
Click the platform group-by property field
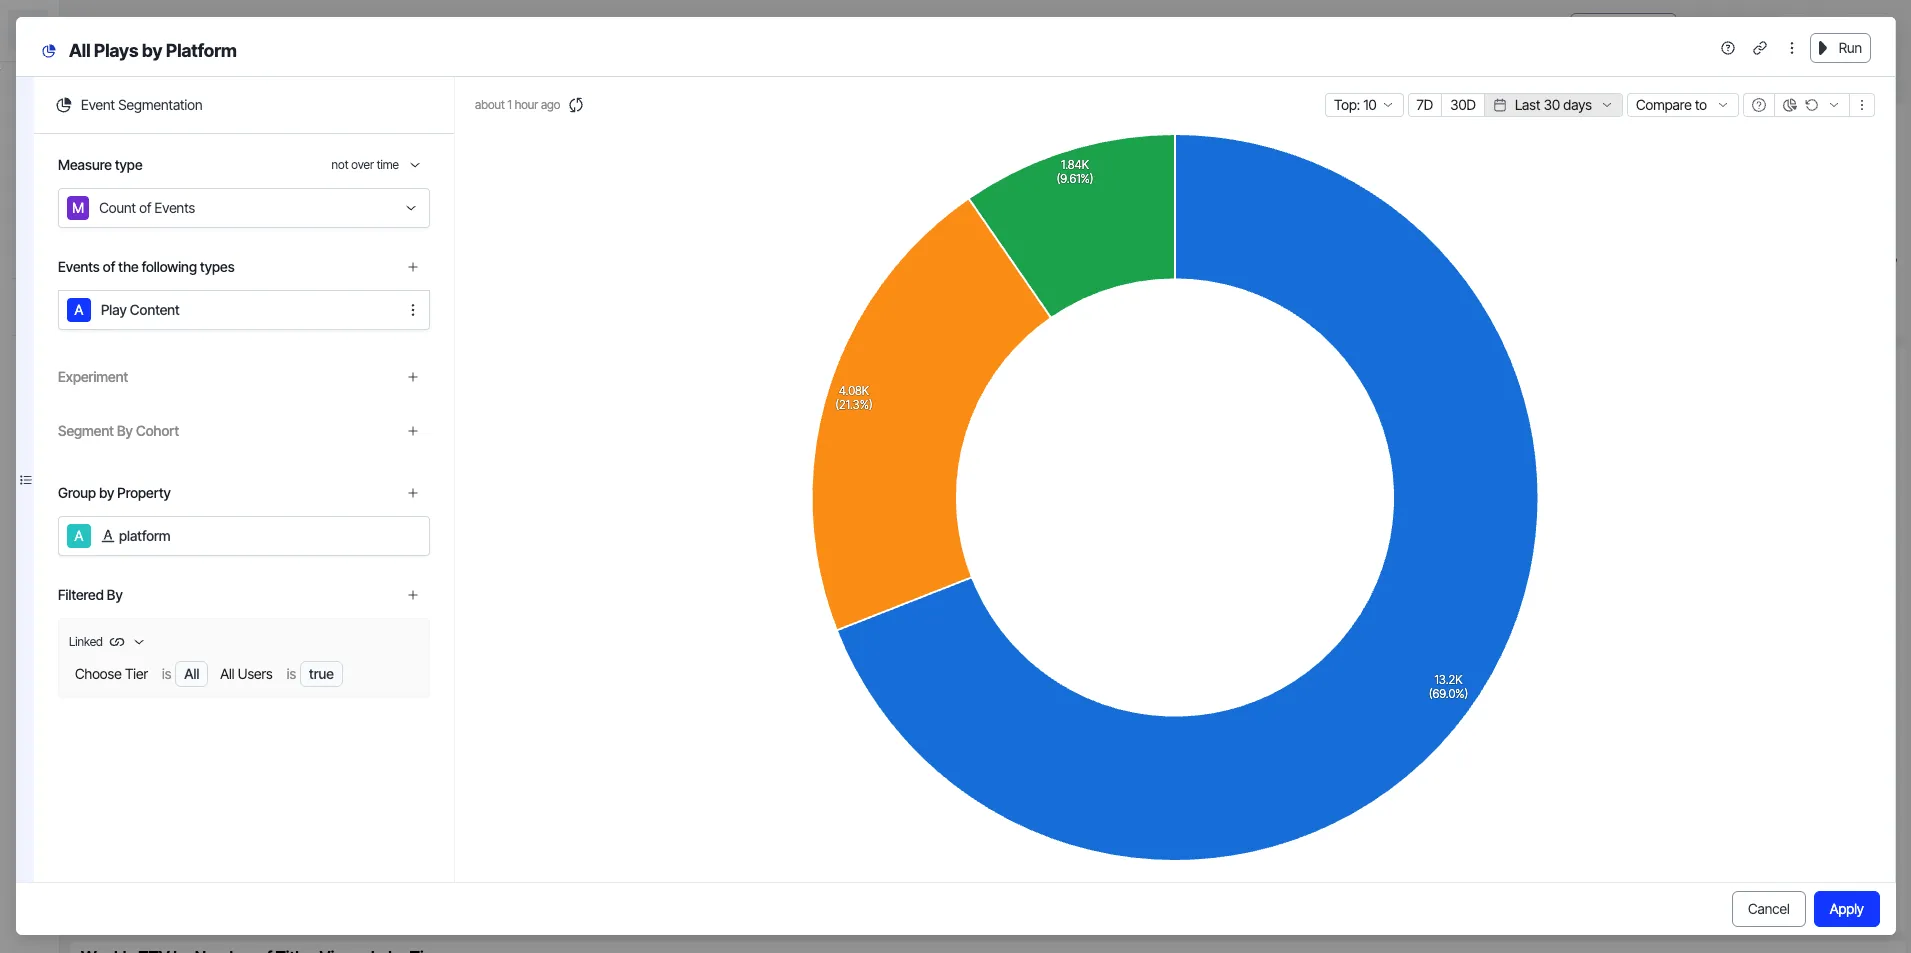pos(244,536)
